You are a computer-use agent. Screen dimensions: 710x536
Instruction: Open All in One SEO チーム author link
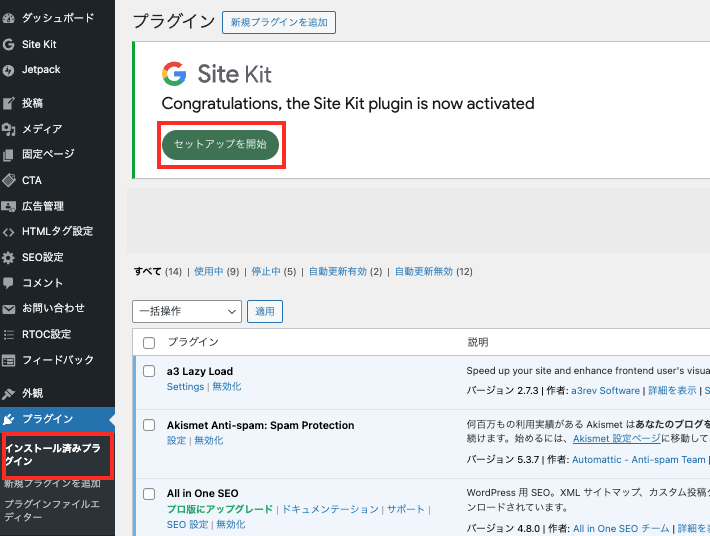[621, 529]
